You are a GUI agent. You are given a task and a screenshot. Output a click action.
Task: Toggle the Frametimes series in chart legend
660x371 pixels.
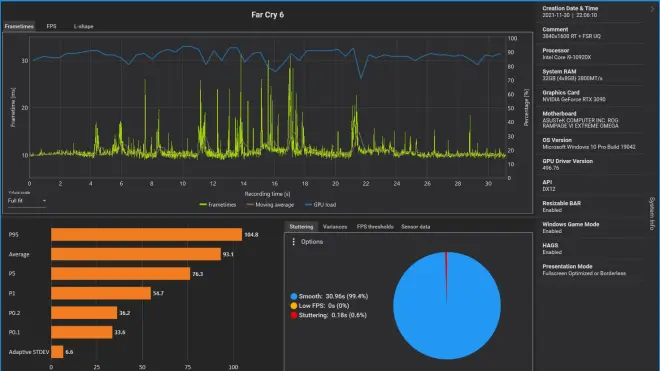tap(218, 205)
